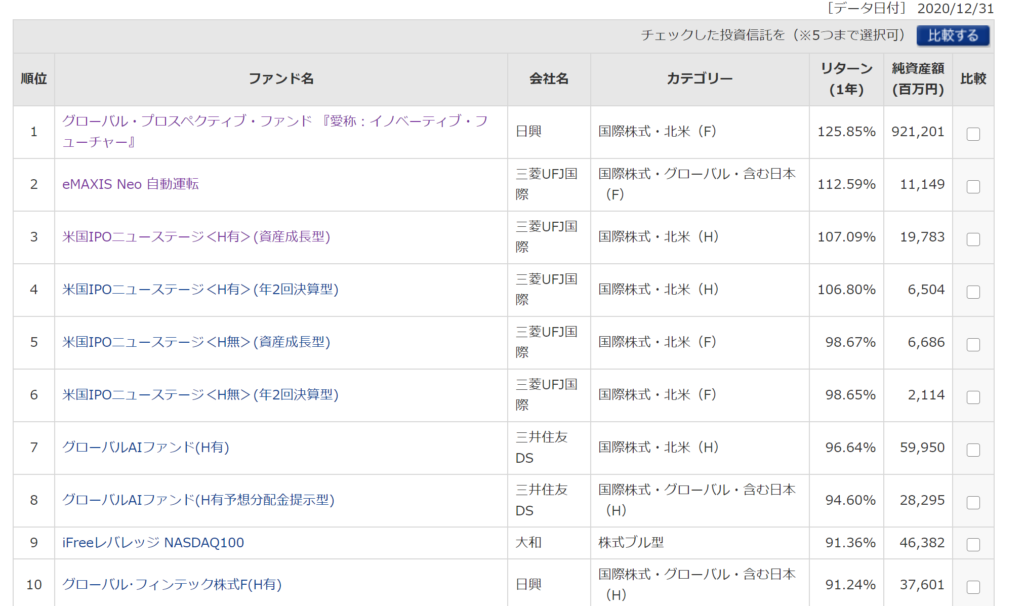The height and width of the screenshot is (606, 1024).
Task: Check compare box for iFreeレバレッジ NASDAQ100
Action: (973, 545)
